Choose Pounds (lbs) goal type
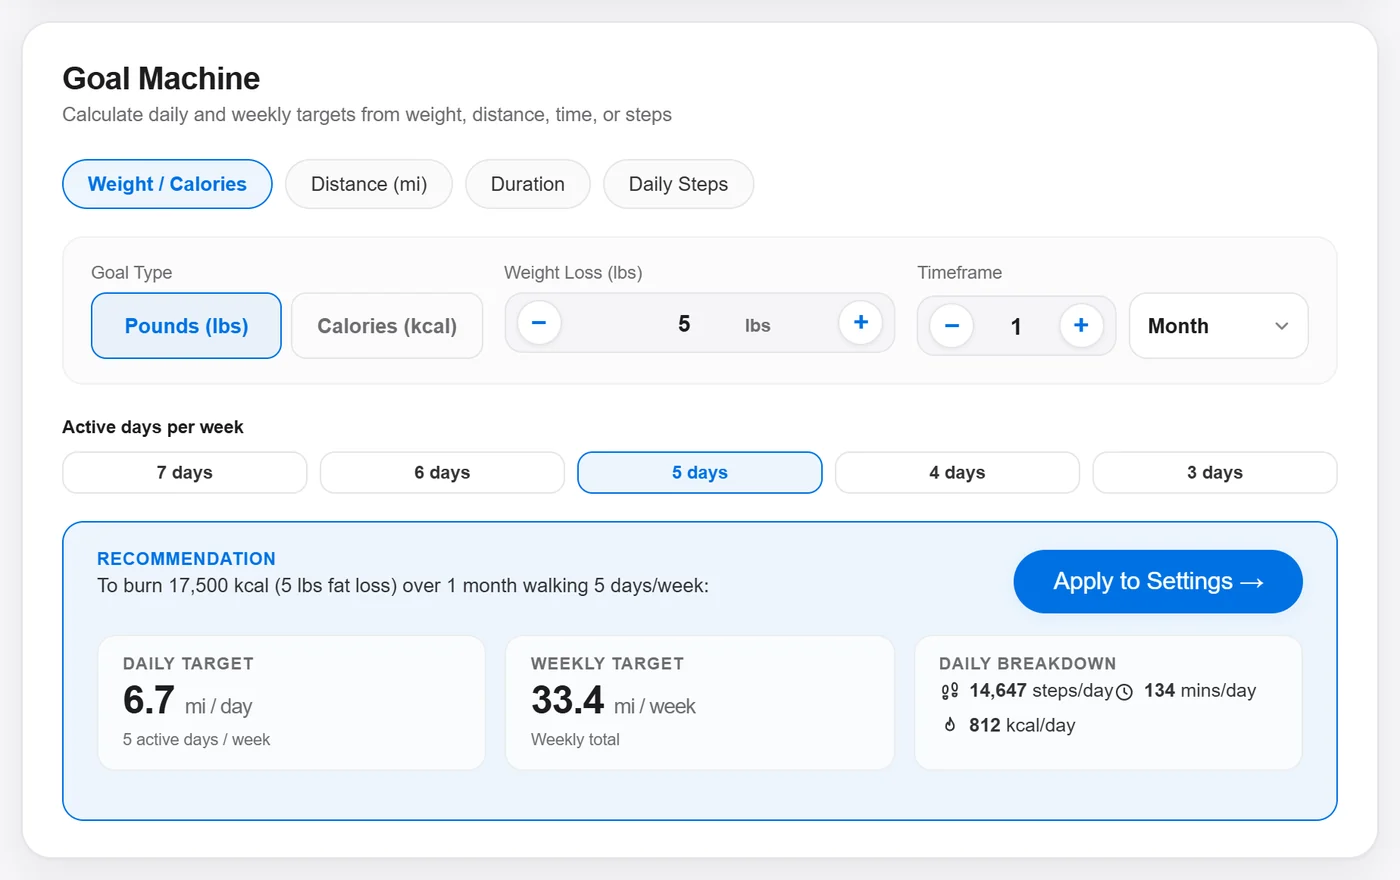The image size is (1400, 880). tap(186, 326)
